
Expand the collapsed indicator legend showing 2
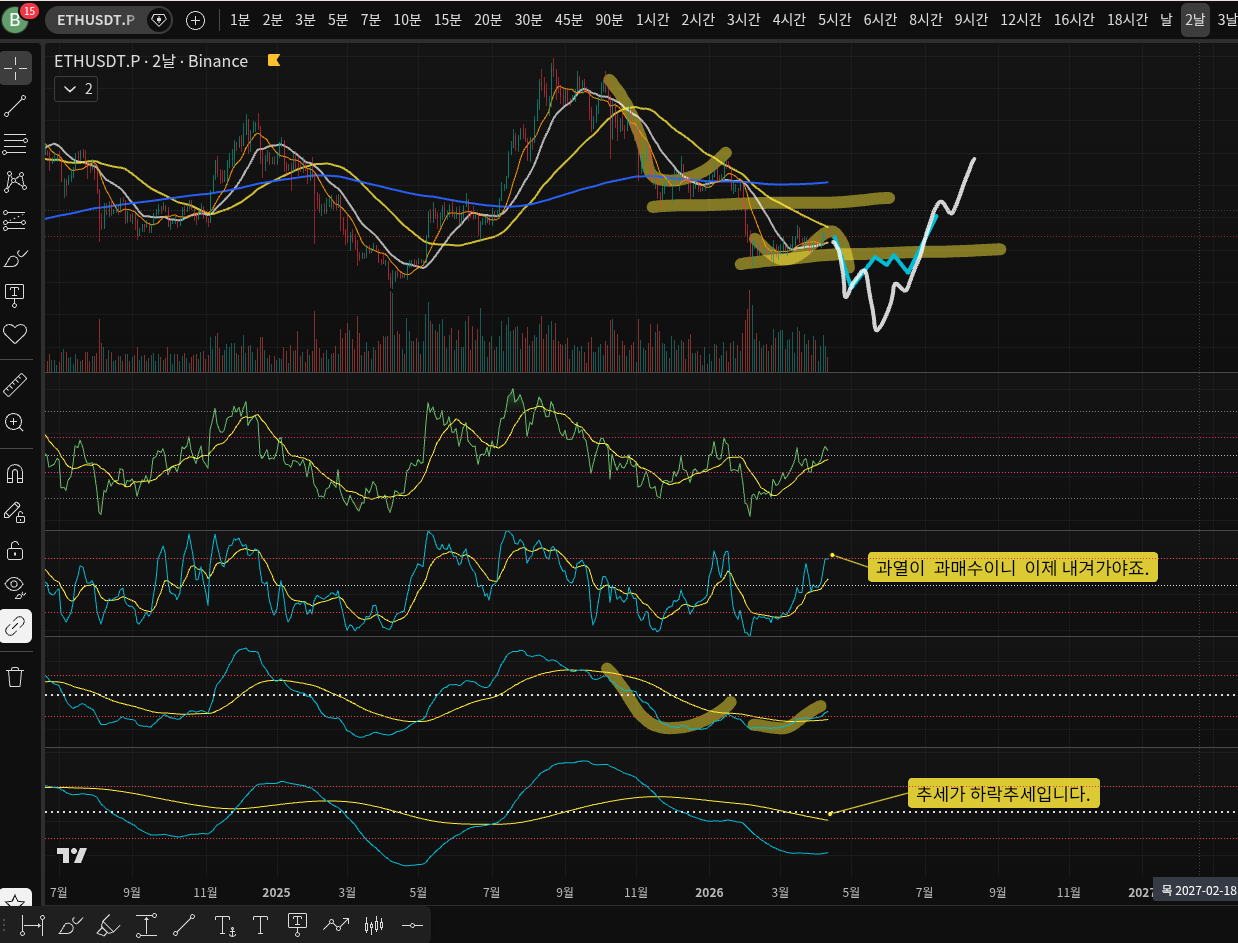pos(79,89)
